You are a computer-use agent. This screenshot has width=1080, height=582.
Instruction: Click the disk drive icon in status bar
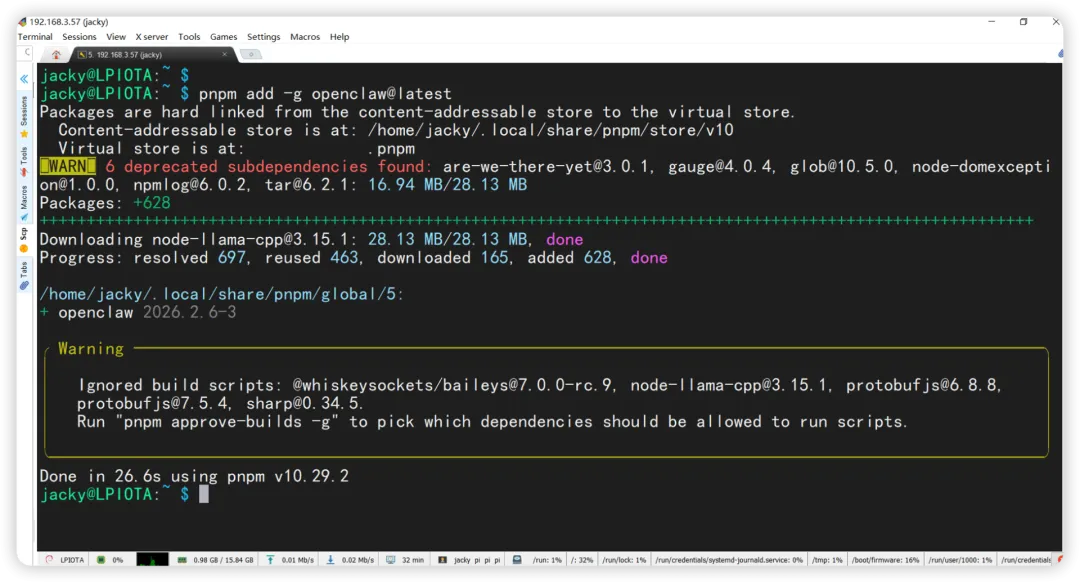pos(517,559)
